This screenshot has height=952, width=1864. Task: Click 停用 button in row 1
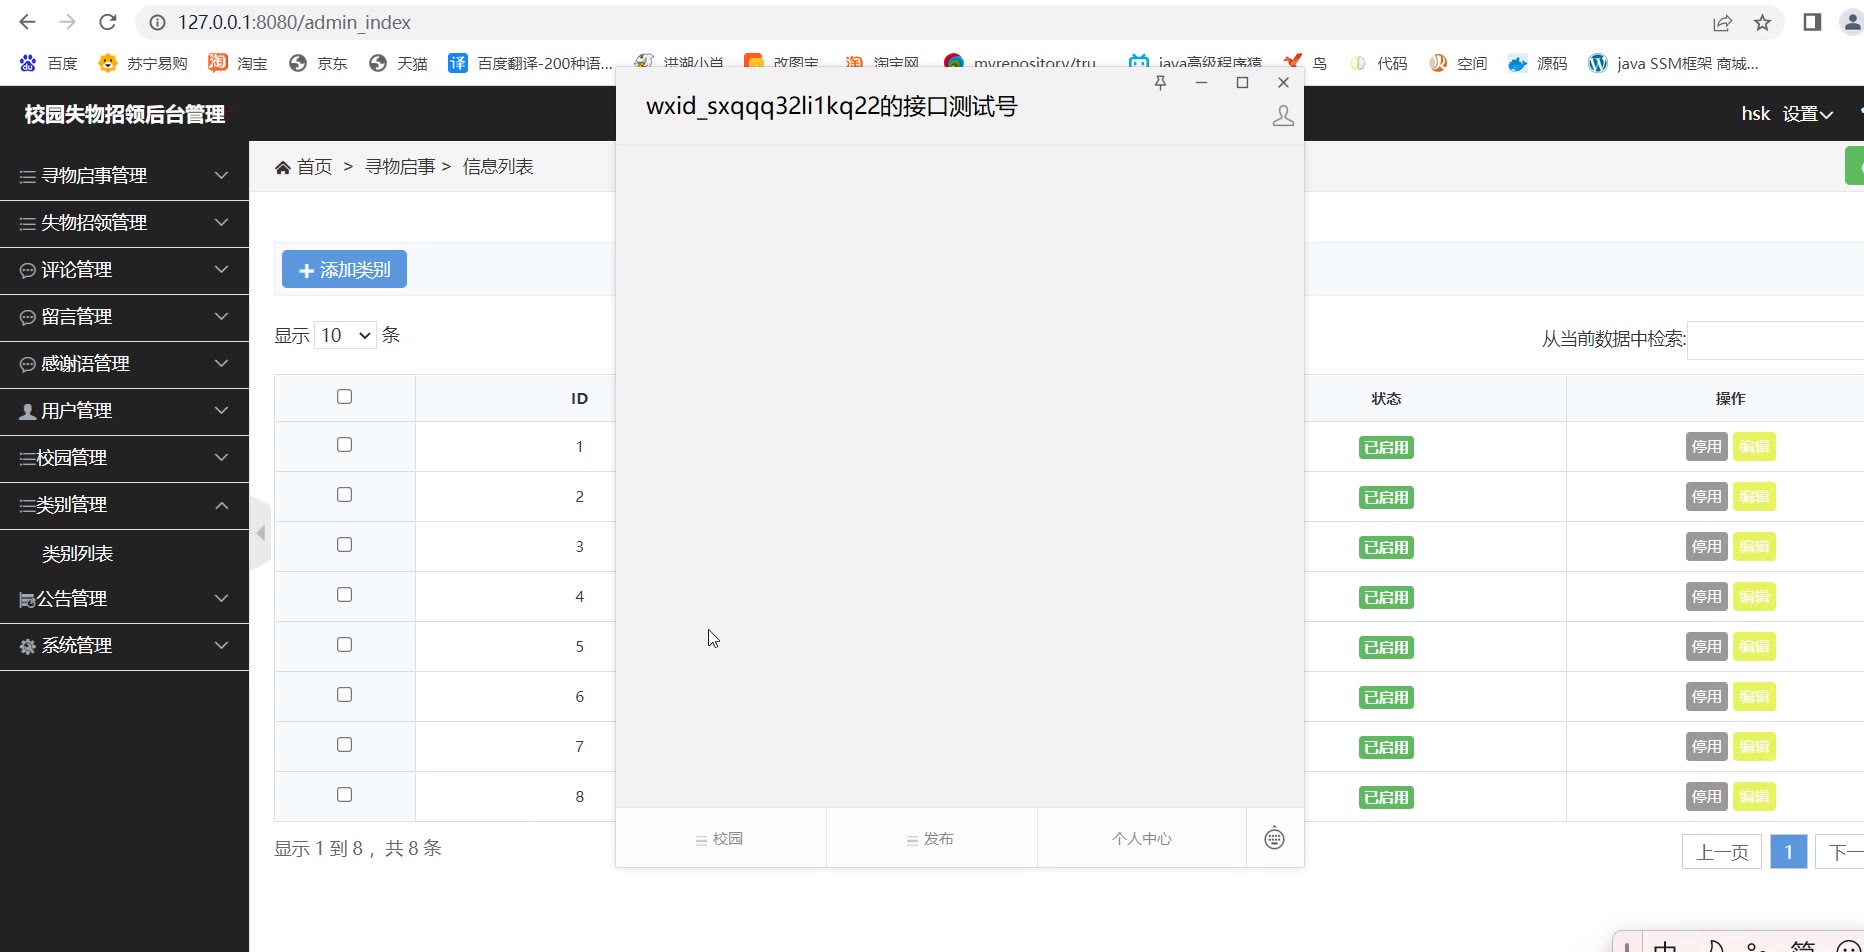tap(1706, 447)
